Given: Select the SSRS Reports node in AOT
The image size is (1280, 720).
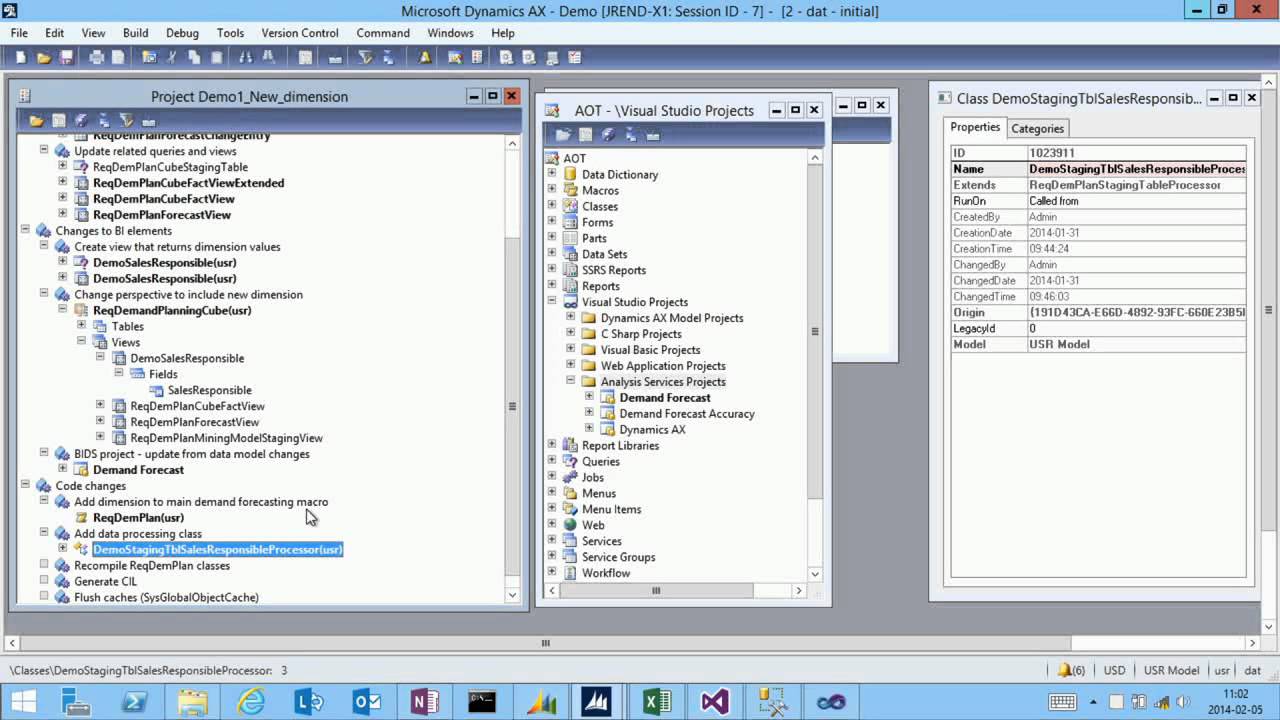Looking at the screenshot, I should [614, 270].
